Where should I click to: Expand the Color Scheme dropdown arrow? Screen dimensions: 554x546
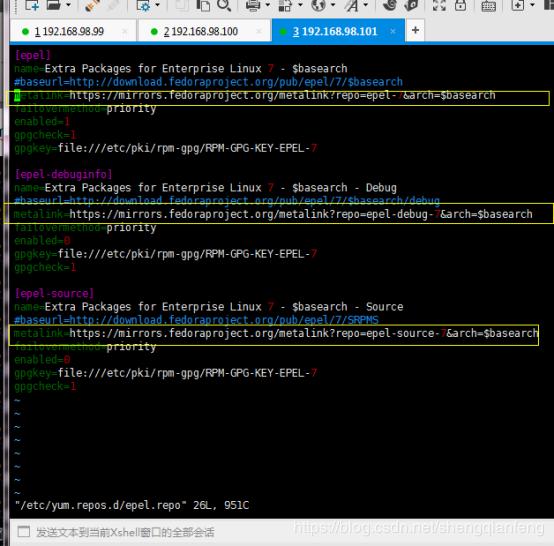(300, 5)
